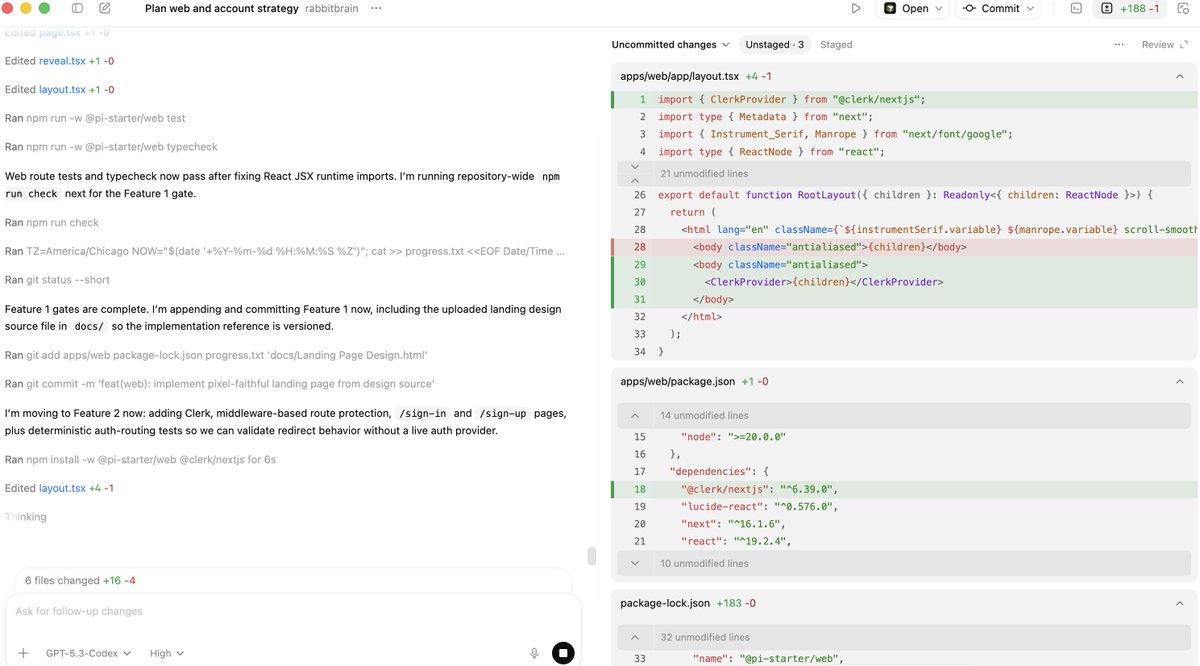Expand the Open button dropdown arrow

coord(939,8)
